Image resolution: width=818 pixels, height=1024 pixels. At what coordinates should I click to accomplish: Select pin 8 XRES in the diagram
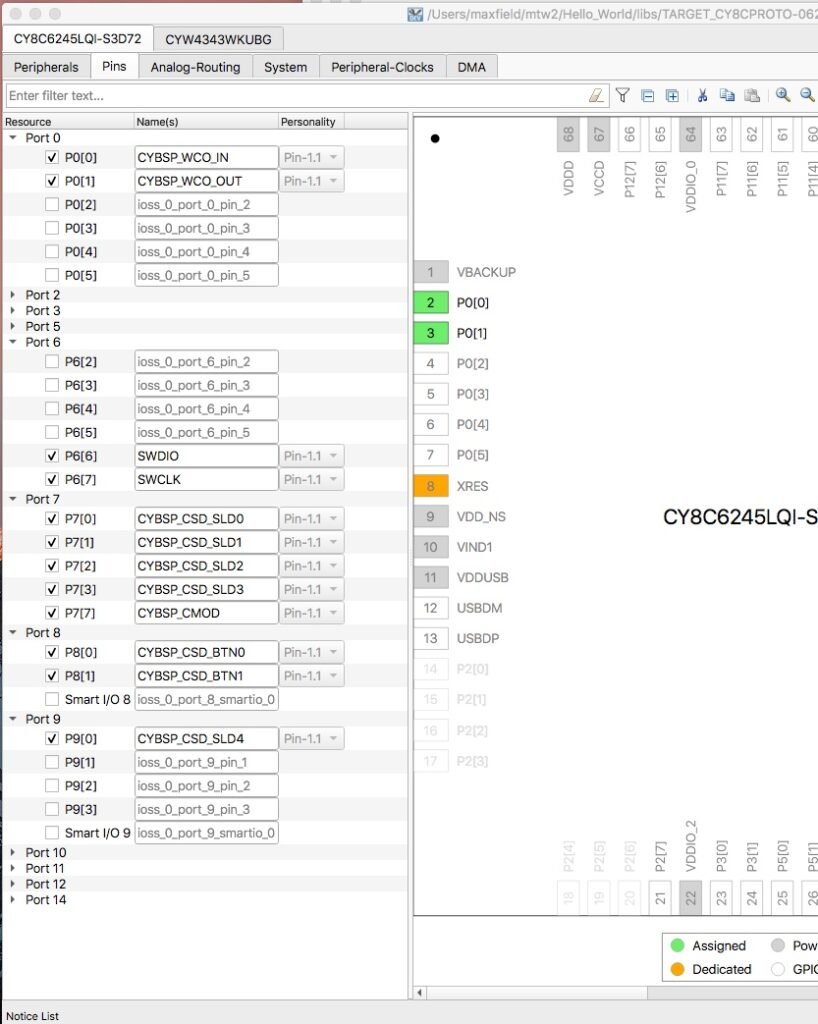point(430,486)
